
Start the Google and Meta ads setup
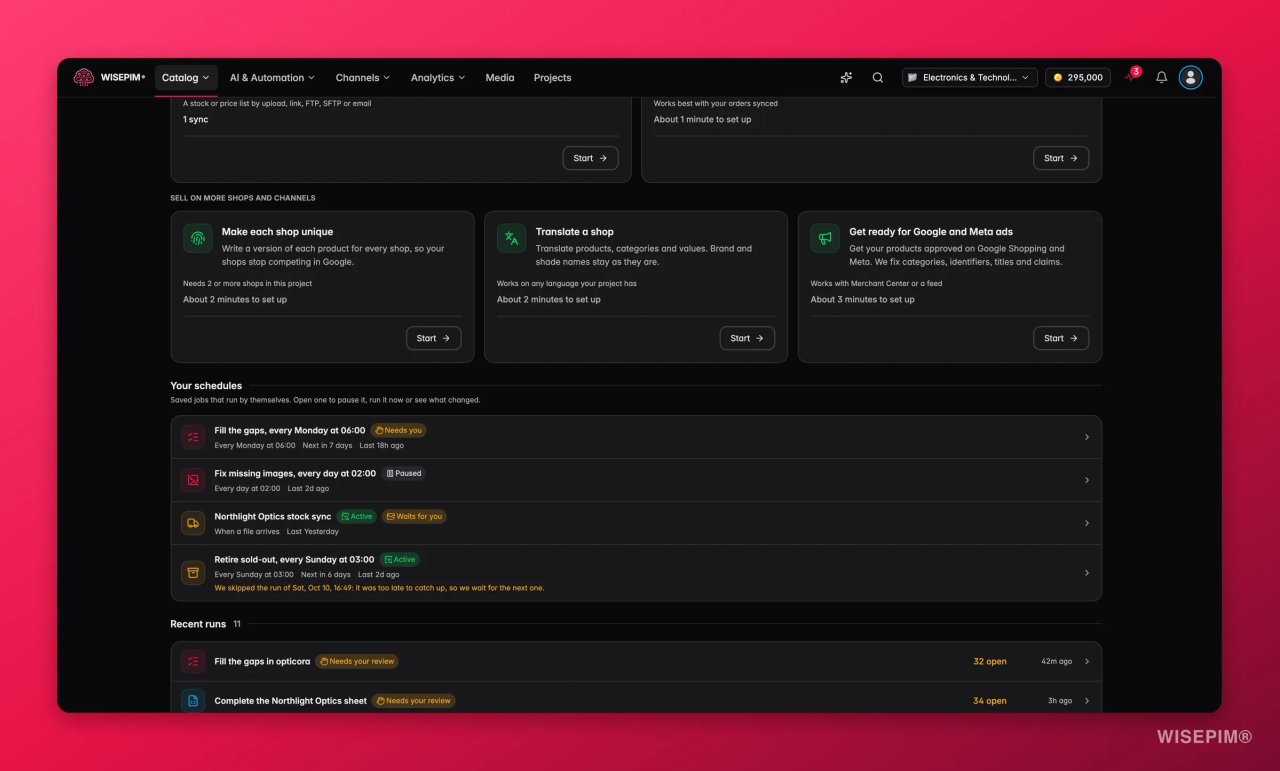pyautogui.click(x=1061, y=338)
